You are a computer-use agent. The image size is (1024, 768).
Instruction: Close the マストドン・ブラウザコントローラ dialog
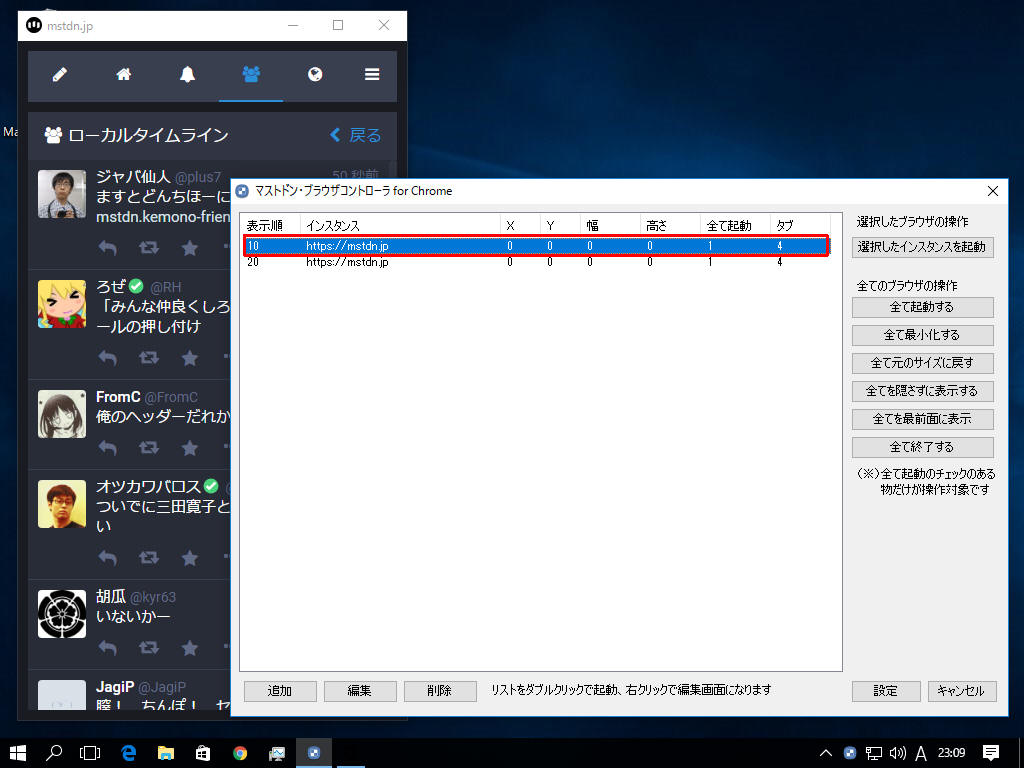[x=993, y=191]
